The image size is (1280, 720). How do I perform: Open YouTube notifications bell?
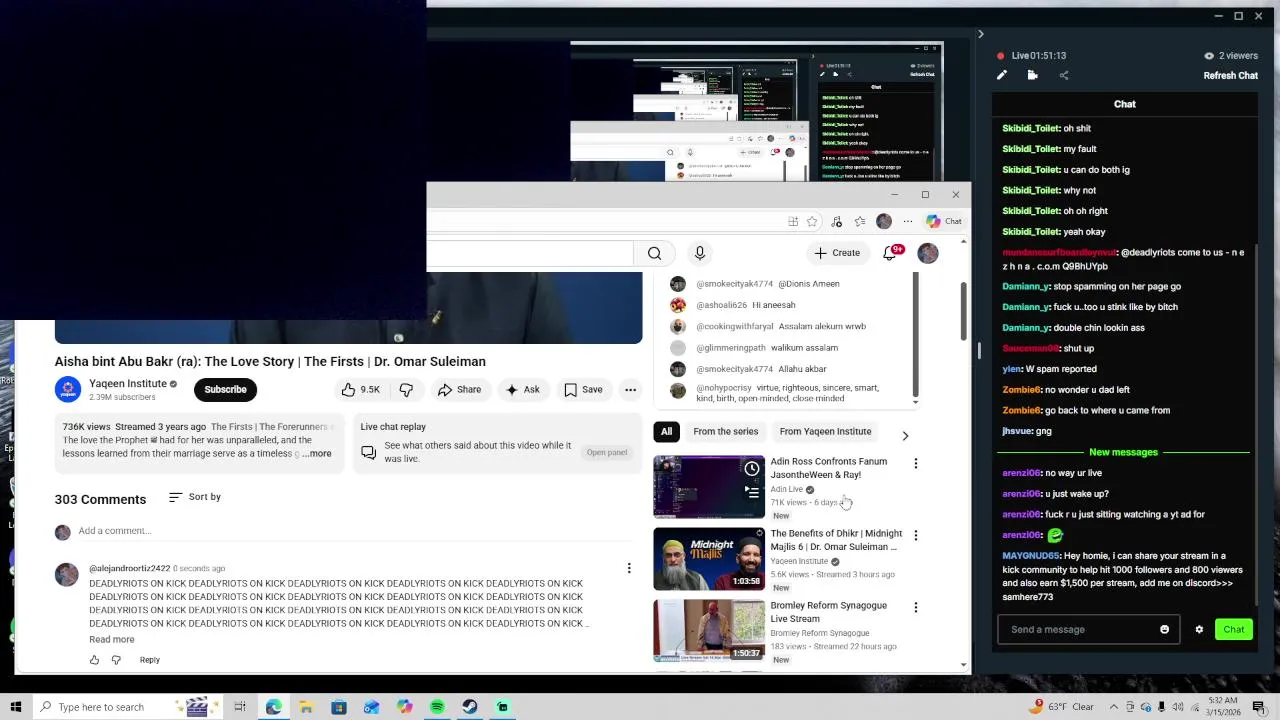(x=890, y=253)
